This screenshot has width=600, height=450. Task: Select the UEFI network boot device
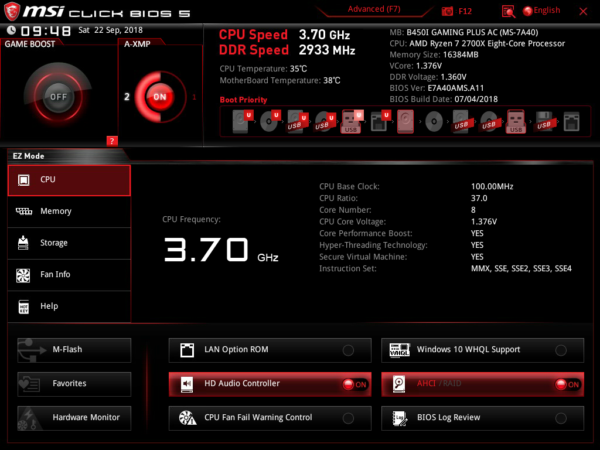click(x=380, y=121)
